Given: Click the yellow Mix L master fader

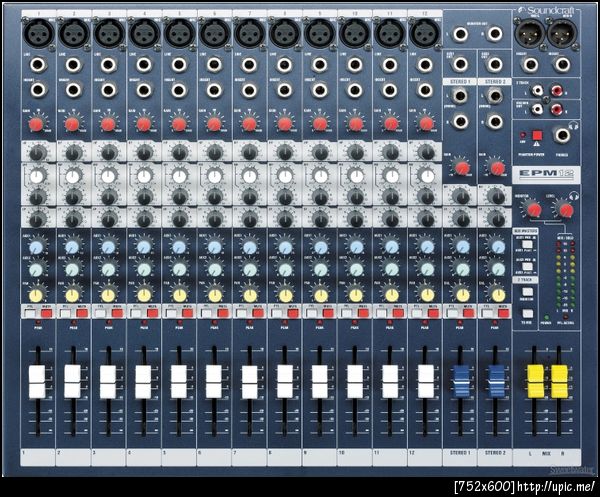Looking at the screenshot, I should [535, 381].
